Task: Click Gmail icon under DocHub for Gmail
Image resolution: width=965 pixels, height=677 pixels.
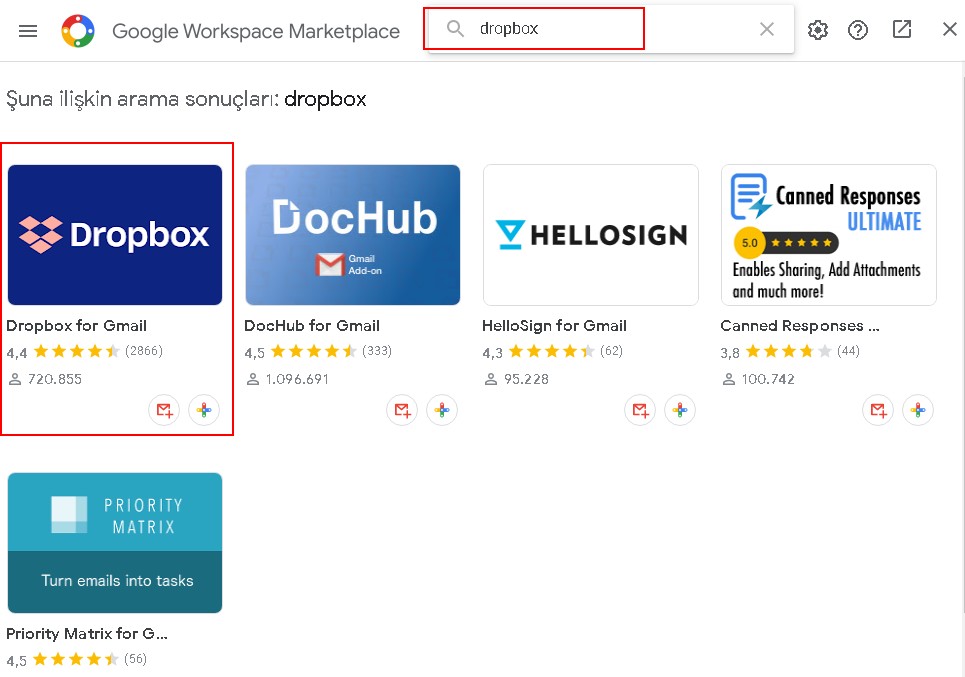Action: [402, 410]
